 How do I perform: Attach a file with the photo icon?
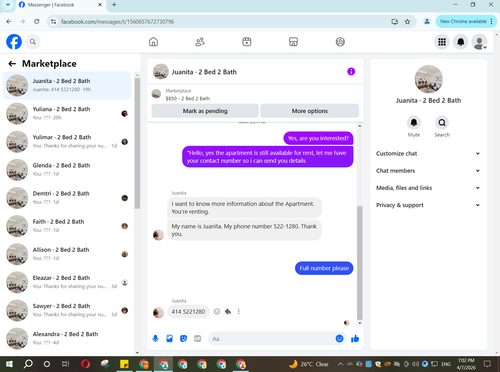(169, 339)
